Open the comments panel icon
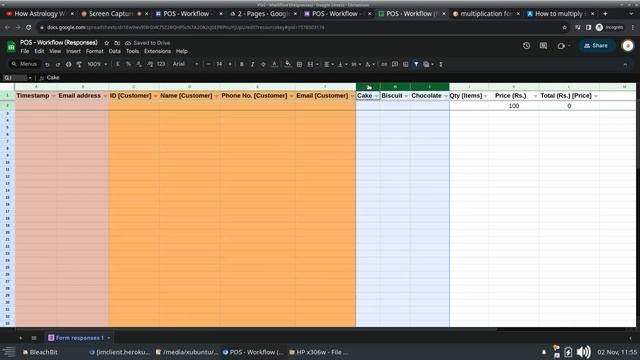The image size is (640, 360). click(543, 46)
